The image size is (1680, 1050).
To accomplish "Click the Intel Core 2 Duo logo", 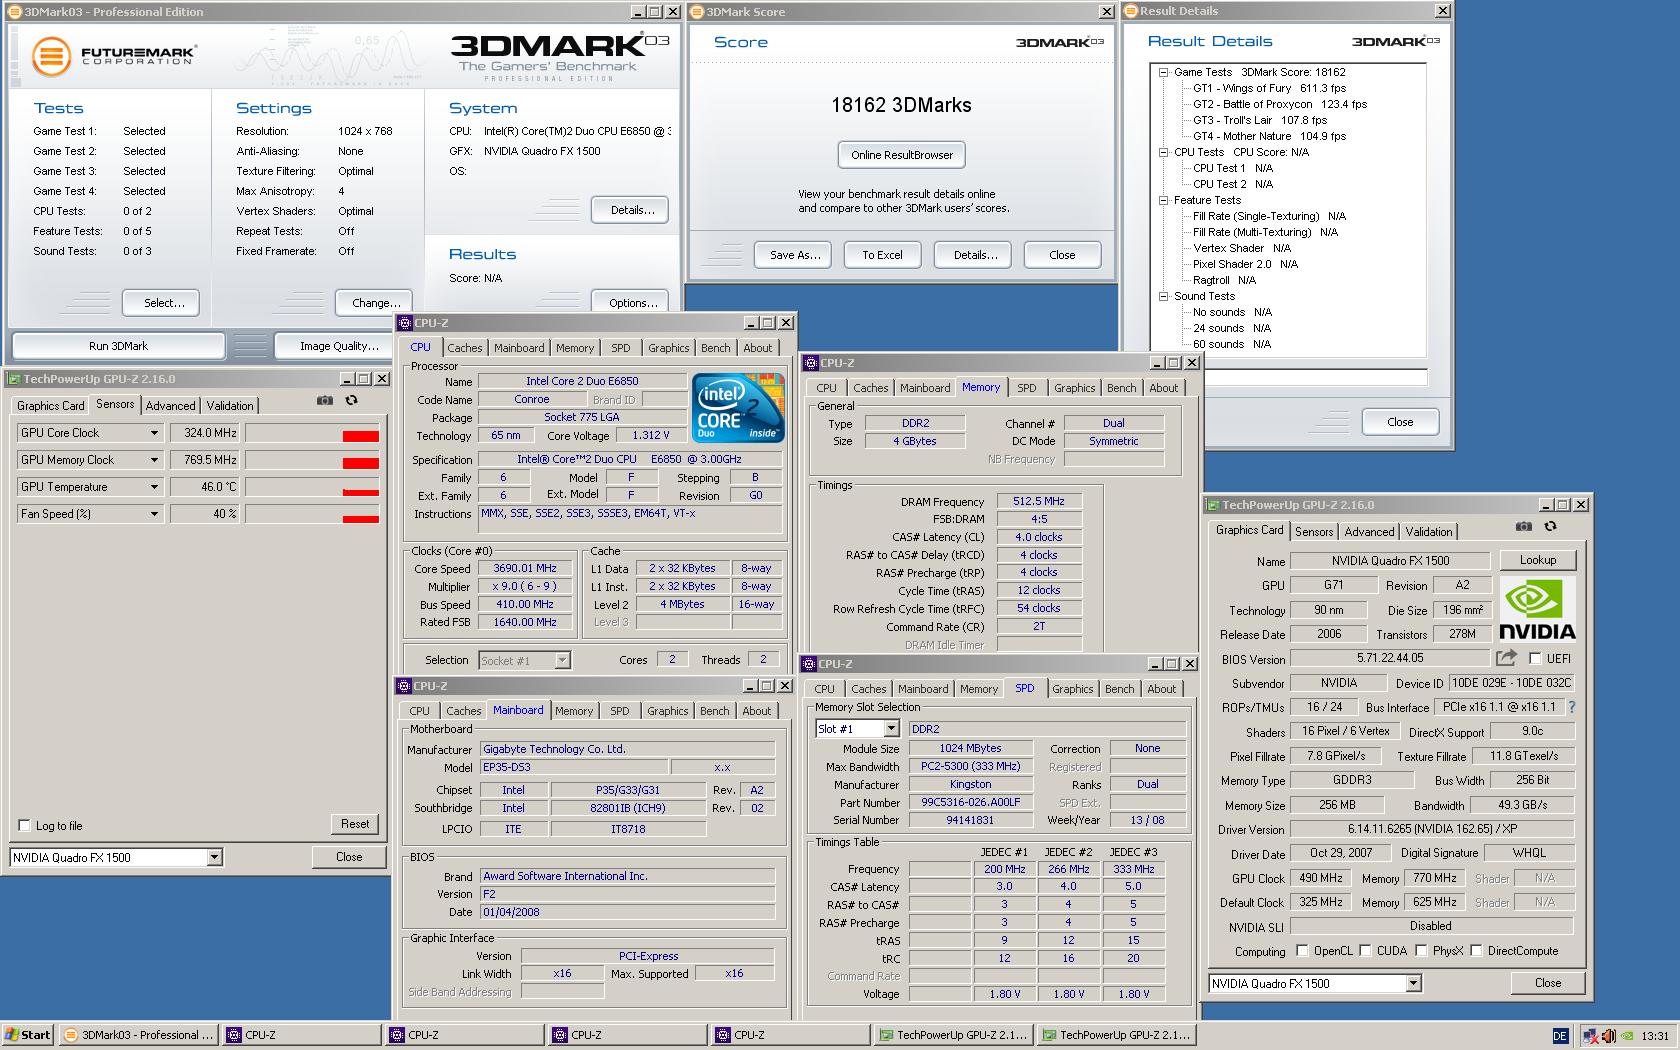I will [738, 408].
